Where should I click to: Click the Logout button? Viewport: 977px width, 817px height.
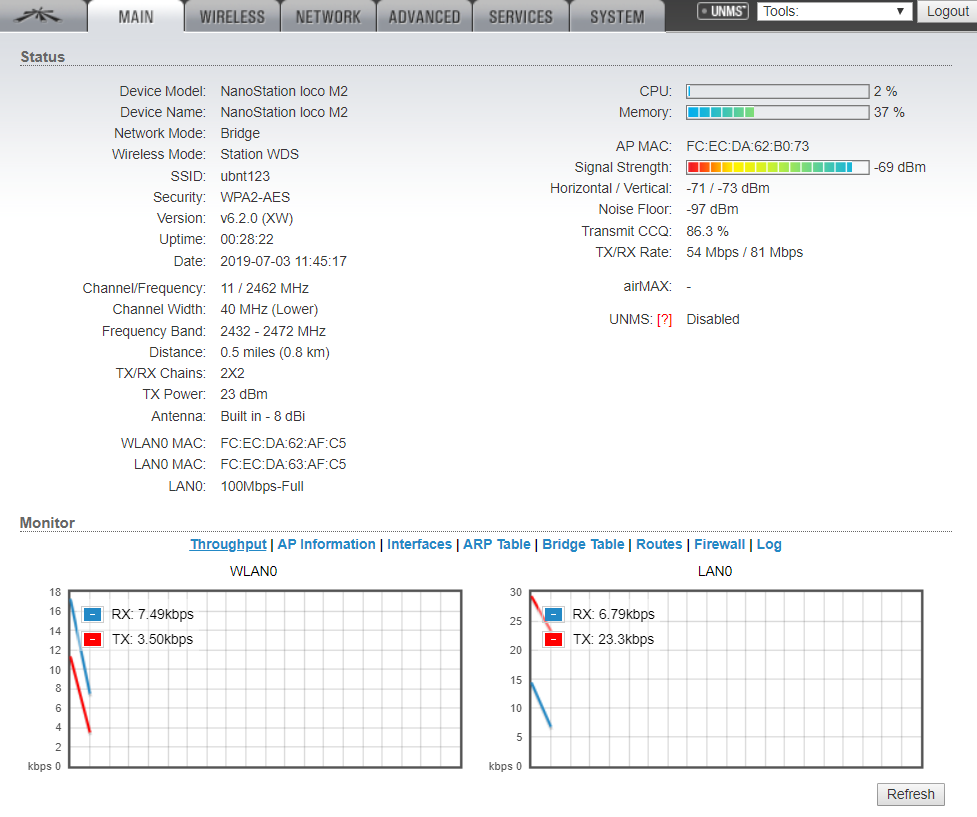[948, 11]
